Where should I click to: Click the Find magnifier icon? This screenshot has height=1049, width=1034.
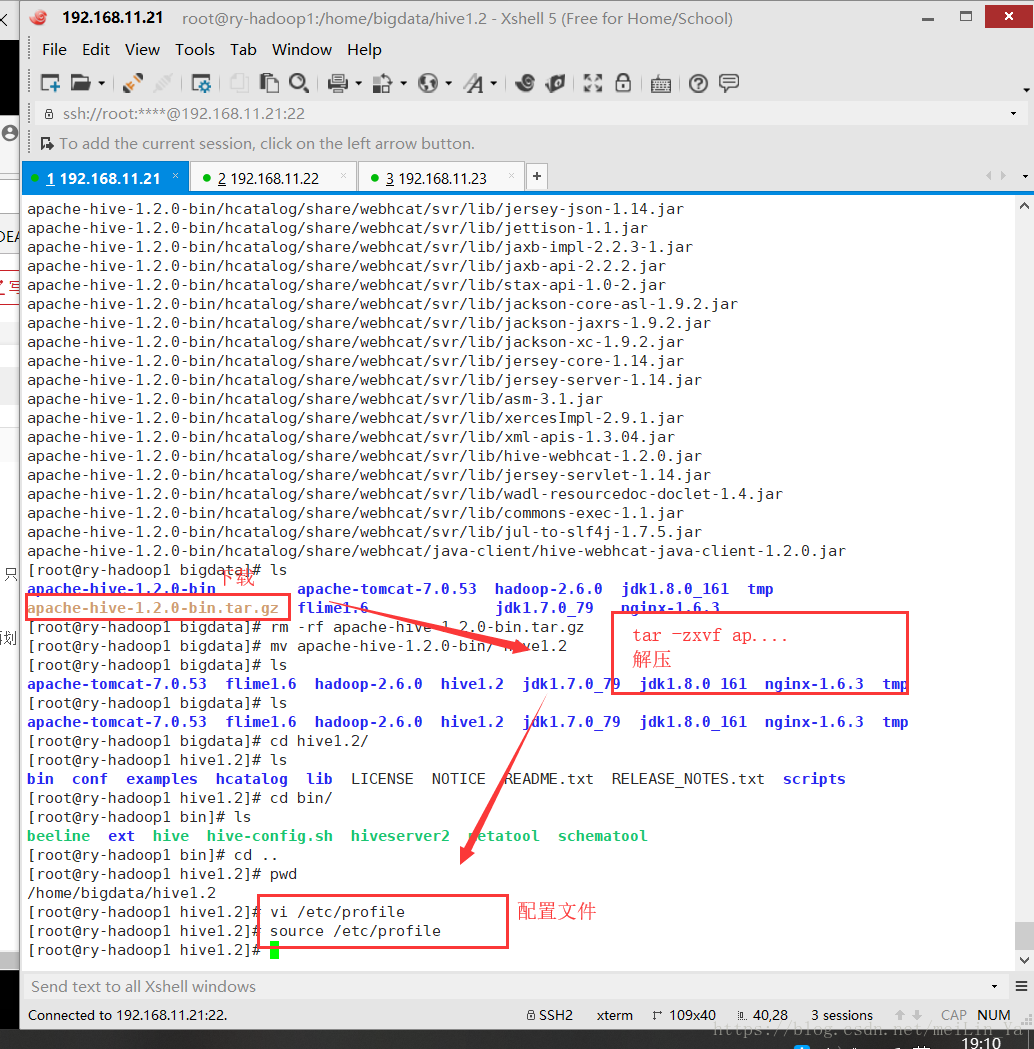[299, 83]
